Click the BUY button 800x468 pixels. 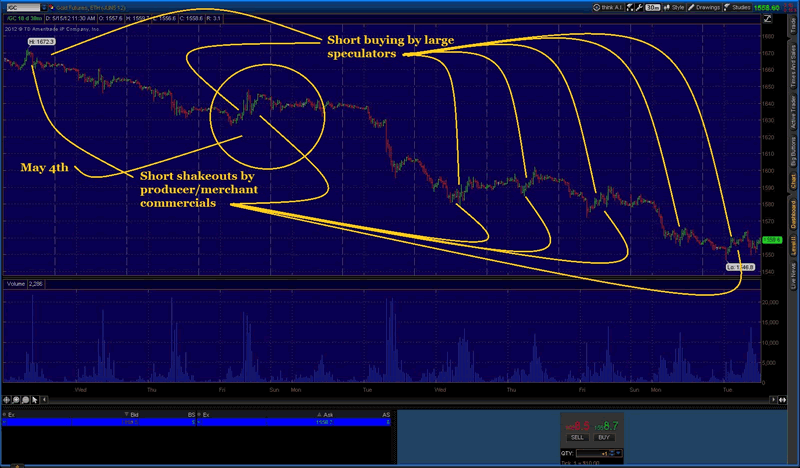pyautogui.click(x=604, y=437)
